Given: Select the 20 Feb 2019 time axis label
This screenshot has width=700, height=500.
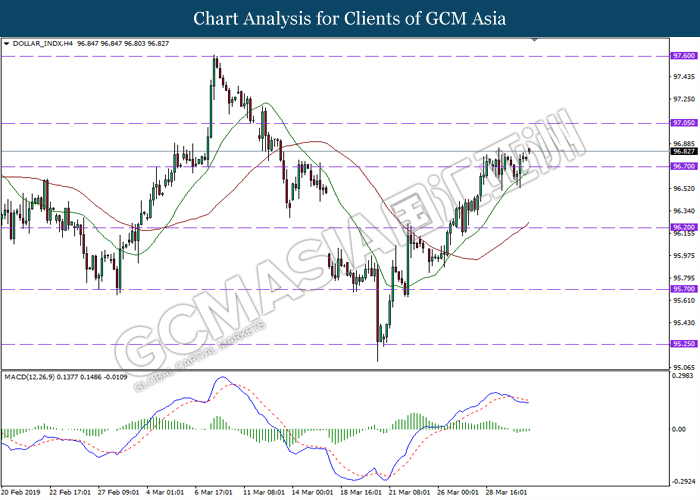Looking at the screenshot, I should coord(21,492).
